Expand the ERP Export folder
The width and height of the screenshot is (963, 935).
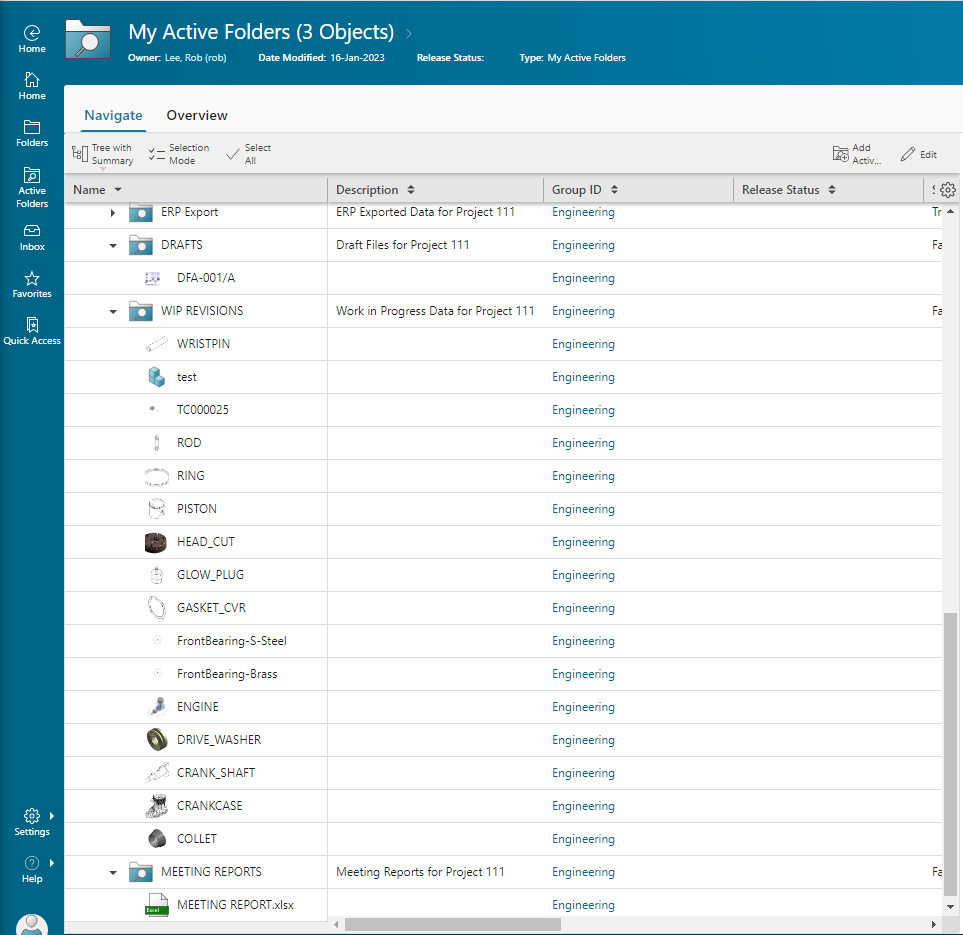(x=112, y=212)
